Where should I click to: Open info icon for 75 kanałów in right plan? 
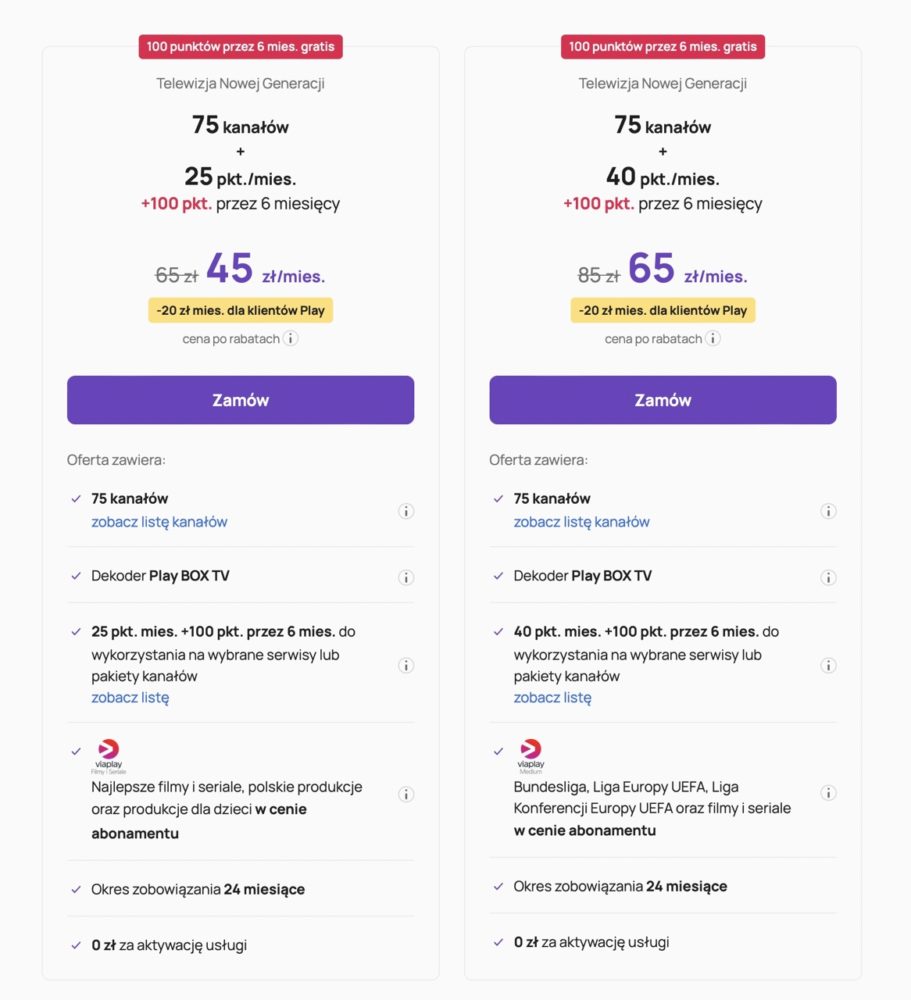pyautogui.click(x=828, y=511)
